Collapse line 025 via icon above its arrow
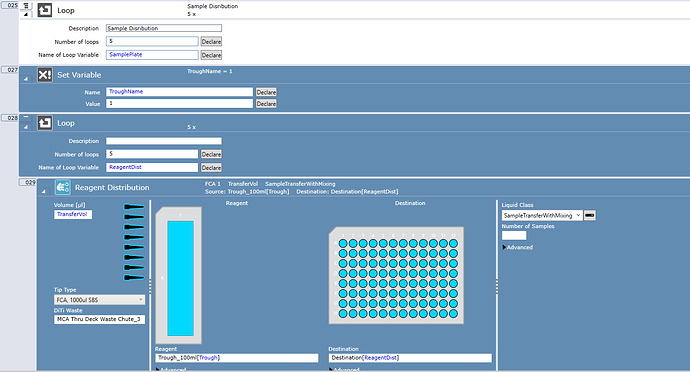Viewport: 690px width, 372px height. 26,6
